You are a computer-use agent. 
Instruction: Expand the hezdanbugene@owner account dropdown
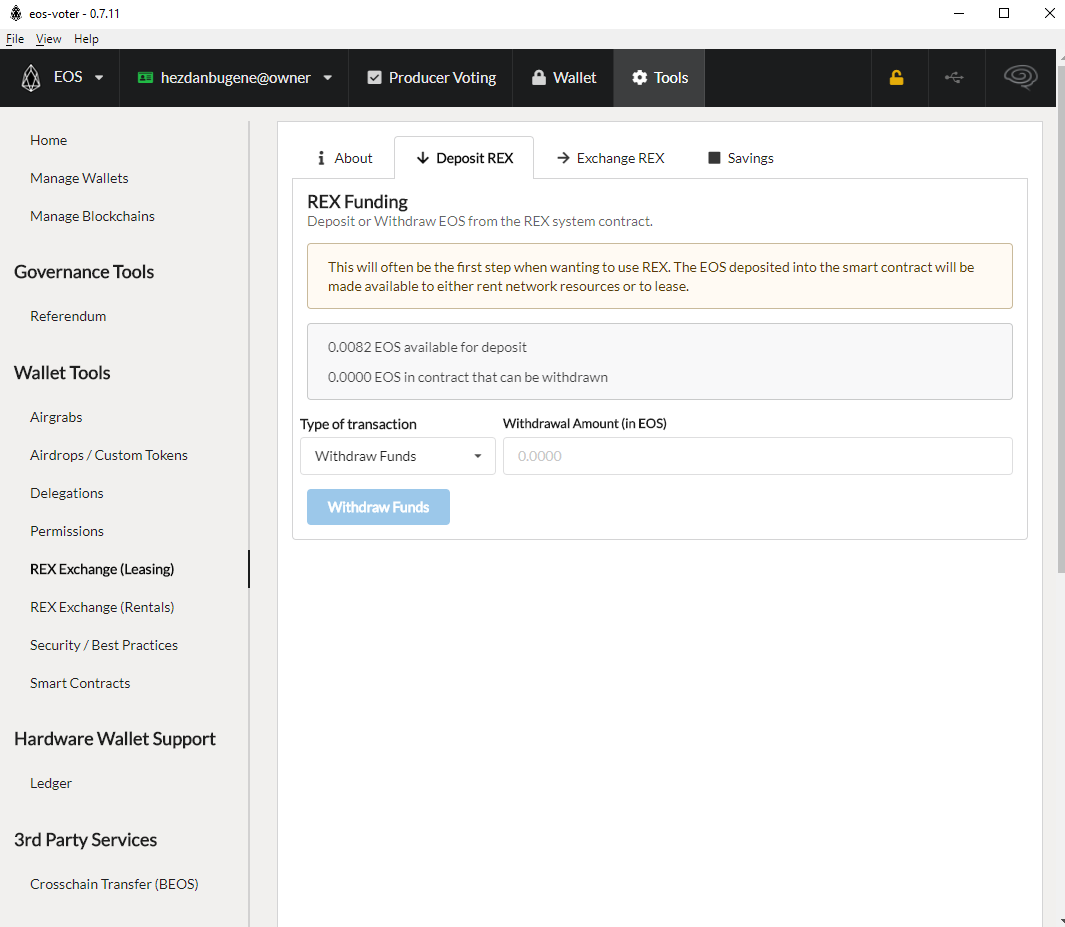point(328,77)
